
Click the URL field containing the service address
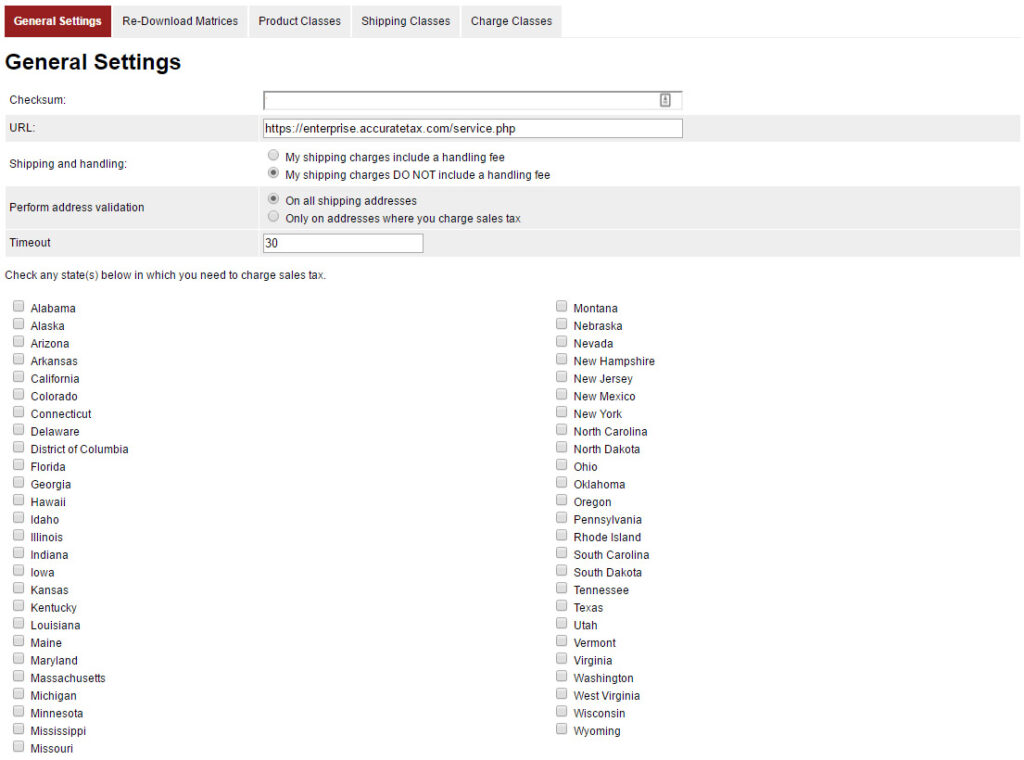[472, 128]
